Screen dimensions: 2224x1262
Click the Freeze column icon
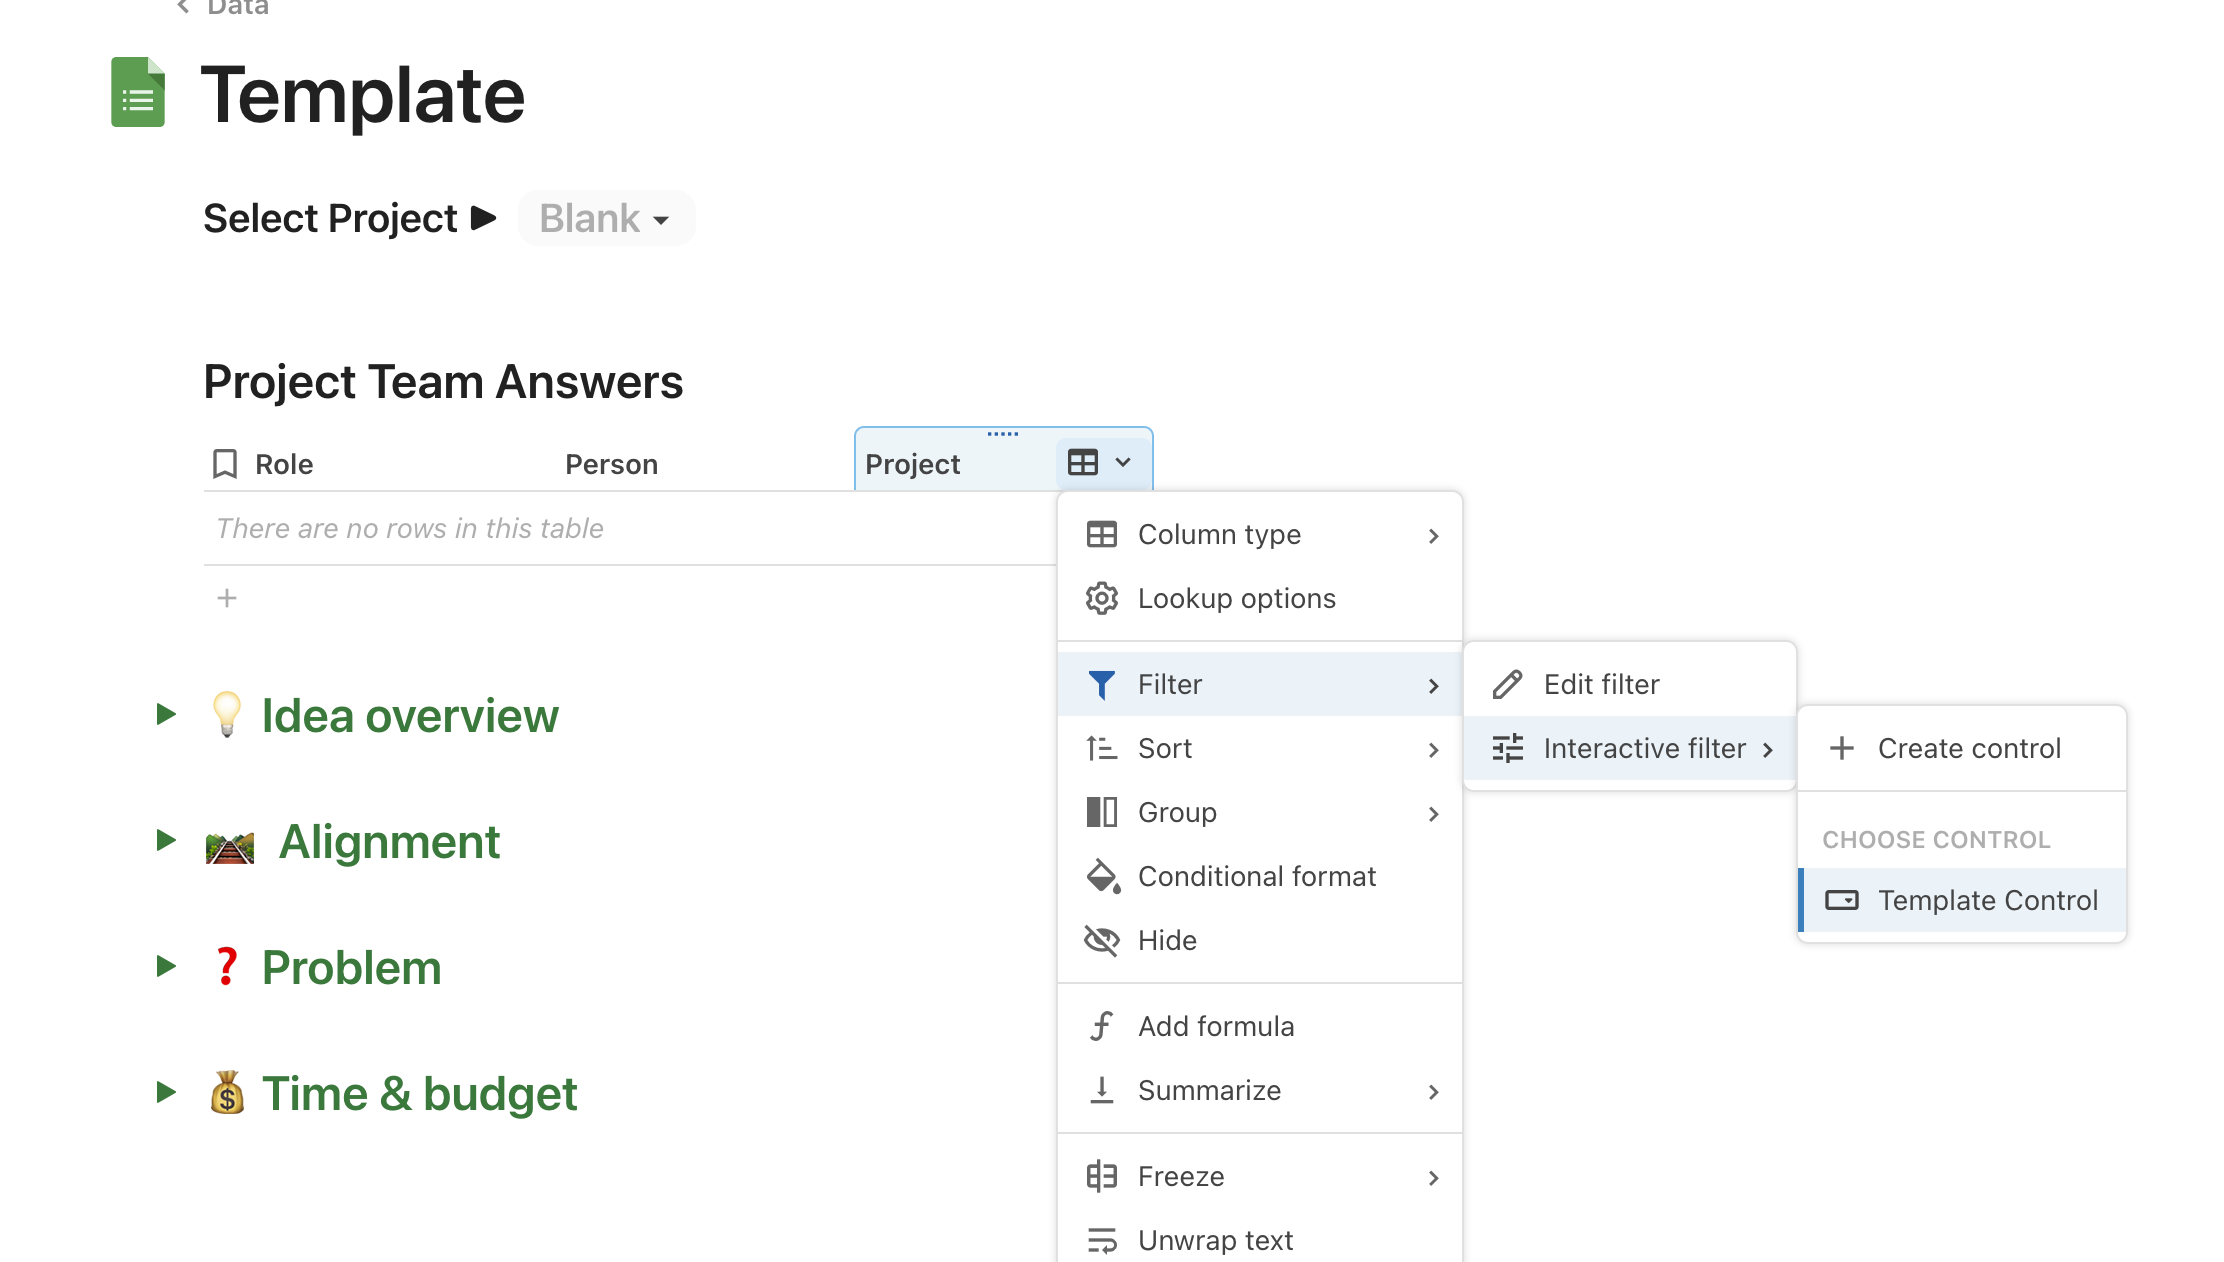coord(1101,1177)
